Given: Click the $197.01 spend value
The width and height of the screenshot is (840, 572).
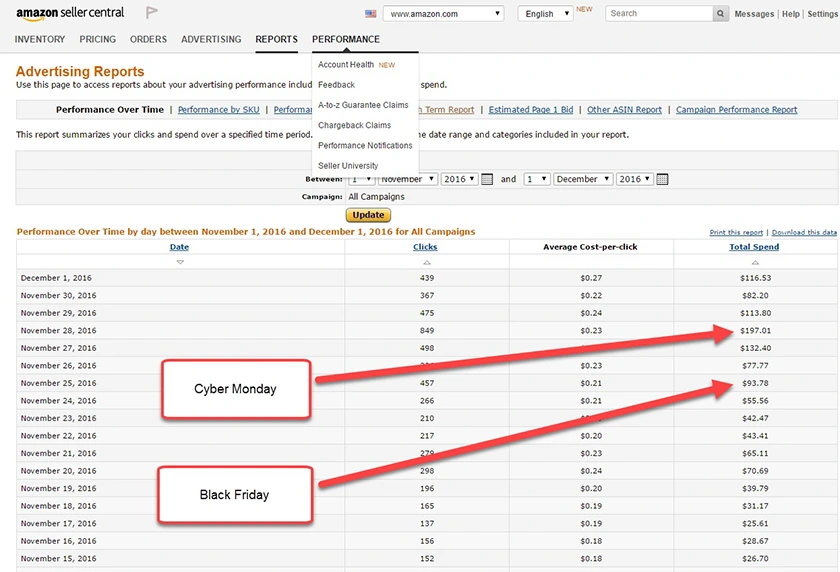Looking at the screenshot, I should coord(756,331).
